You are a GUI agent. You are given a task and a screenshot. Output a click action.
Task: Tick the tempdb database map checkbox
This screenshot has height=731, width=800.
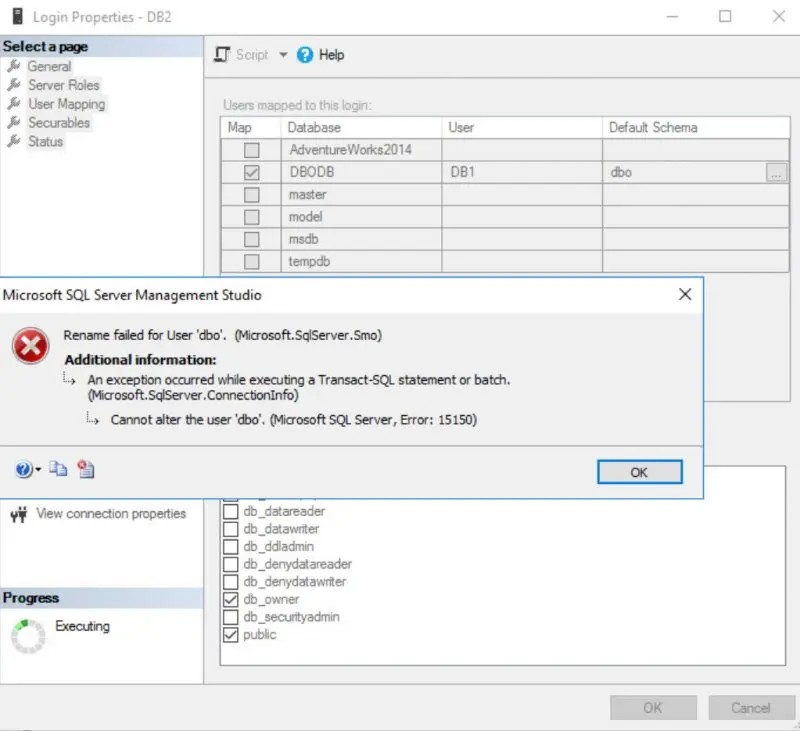point(252,262)
